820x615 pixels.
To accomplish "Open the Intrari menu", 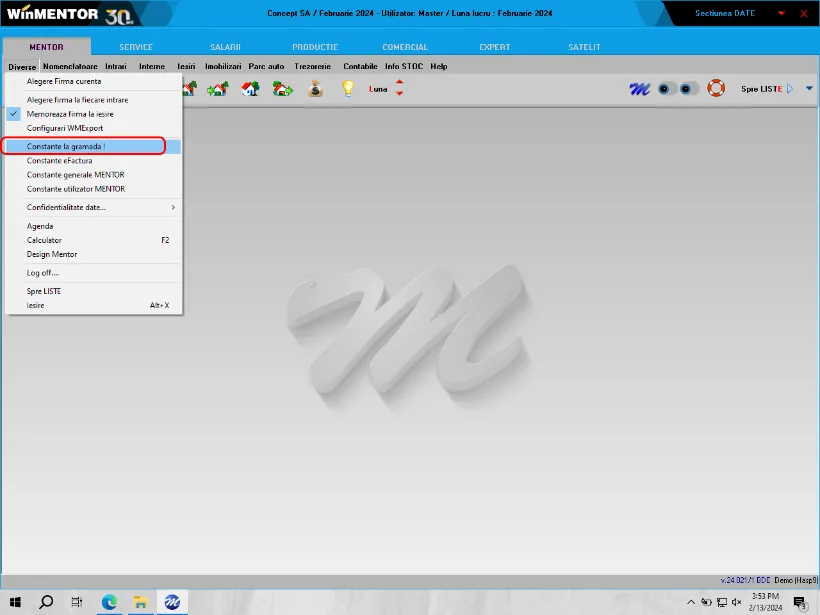I will tap(116, 66).
